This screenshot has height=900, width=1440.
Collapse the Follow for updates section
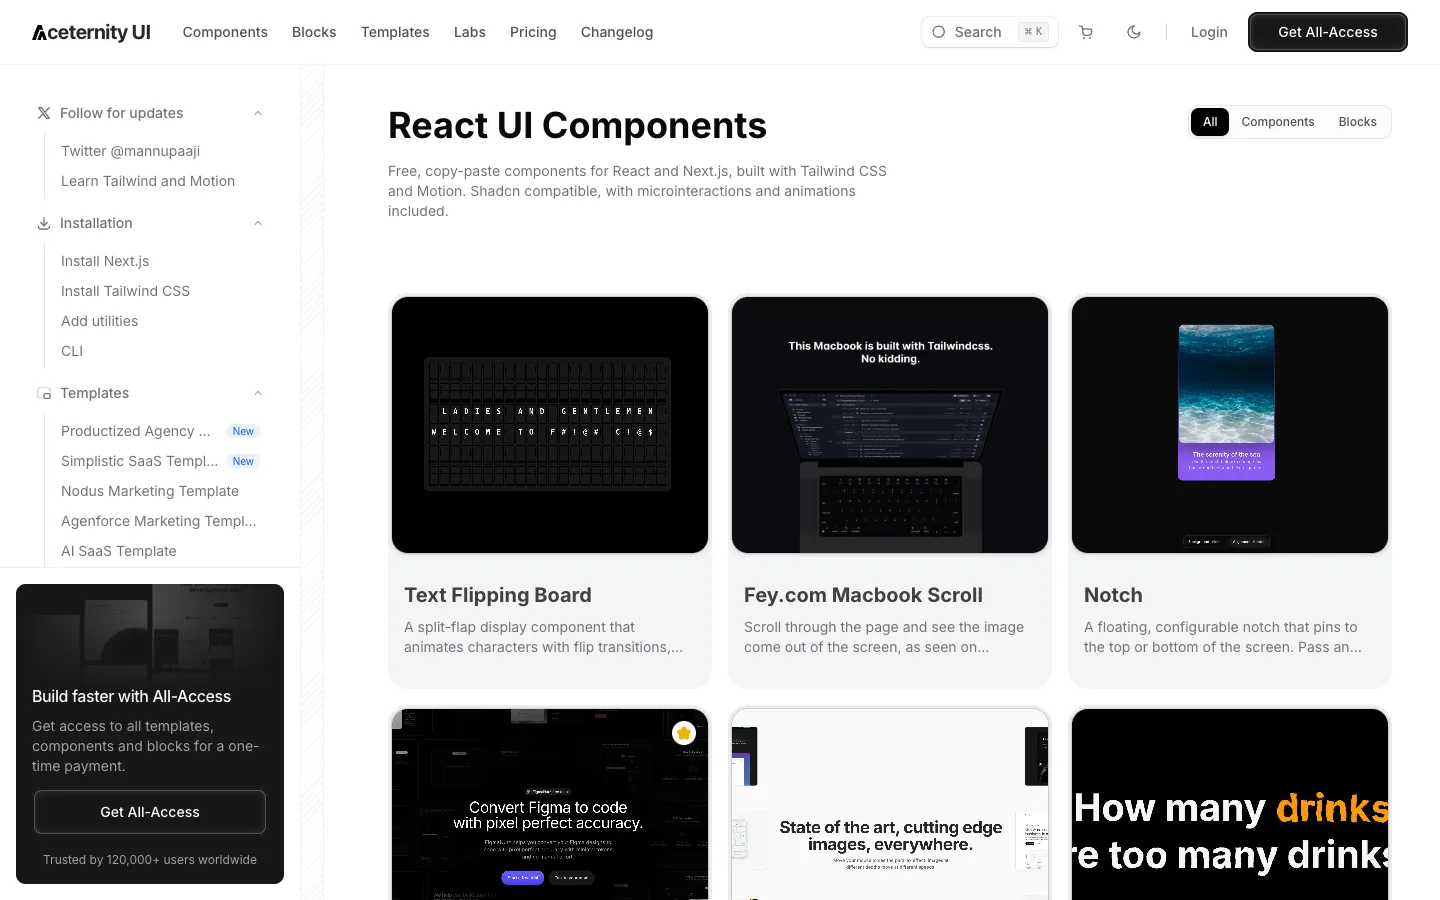pos(258,113)
